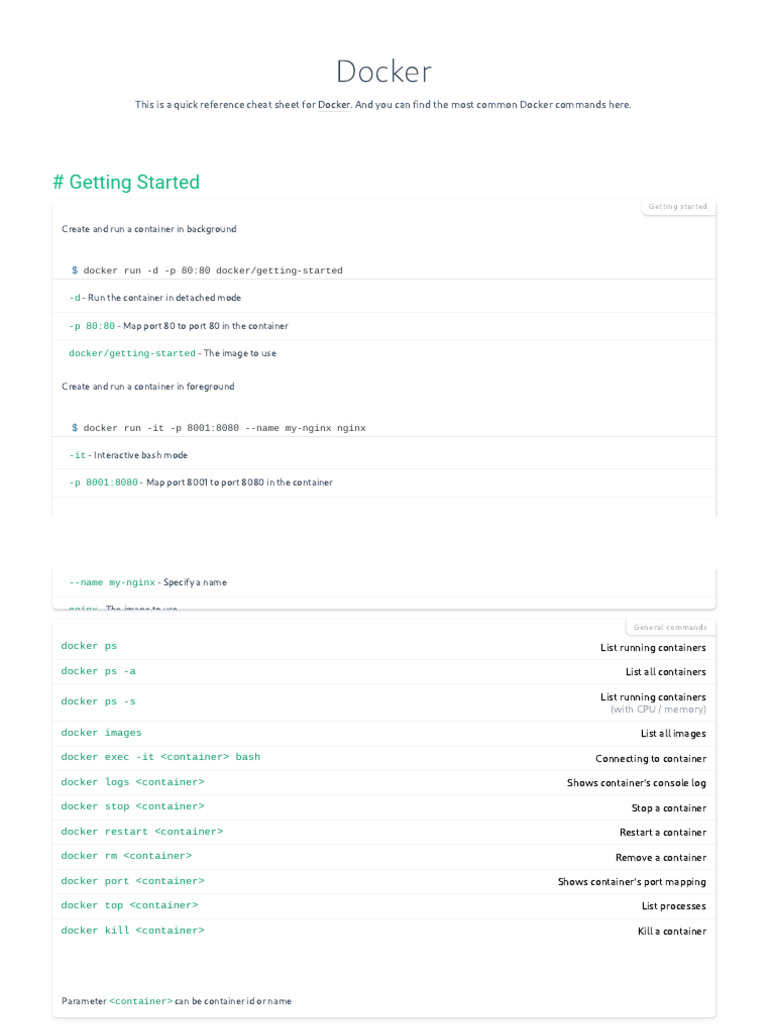Click the 'docker port <container>' command
Image resolution: width=768 pixels, height=1024 pixels.
(x=132, y=881)
